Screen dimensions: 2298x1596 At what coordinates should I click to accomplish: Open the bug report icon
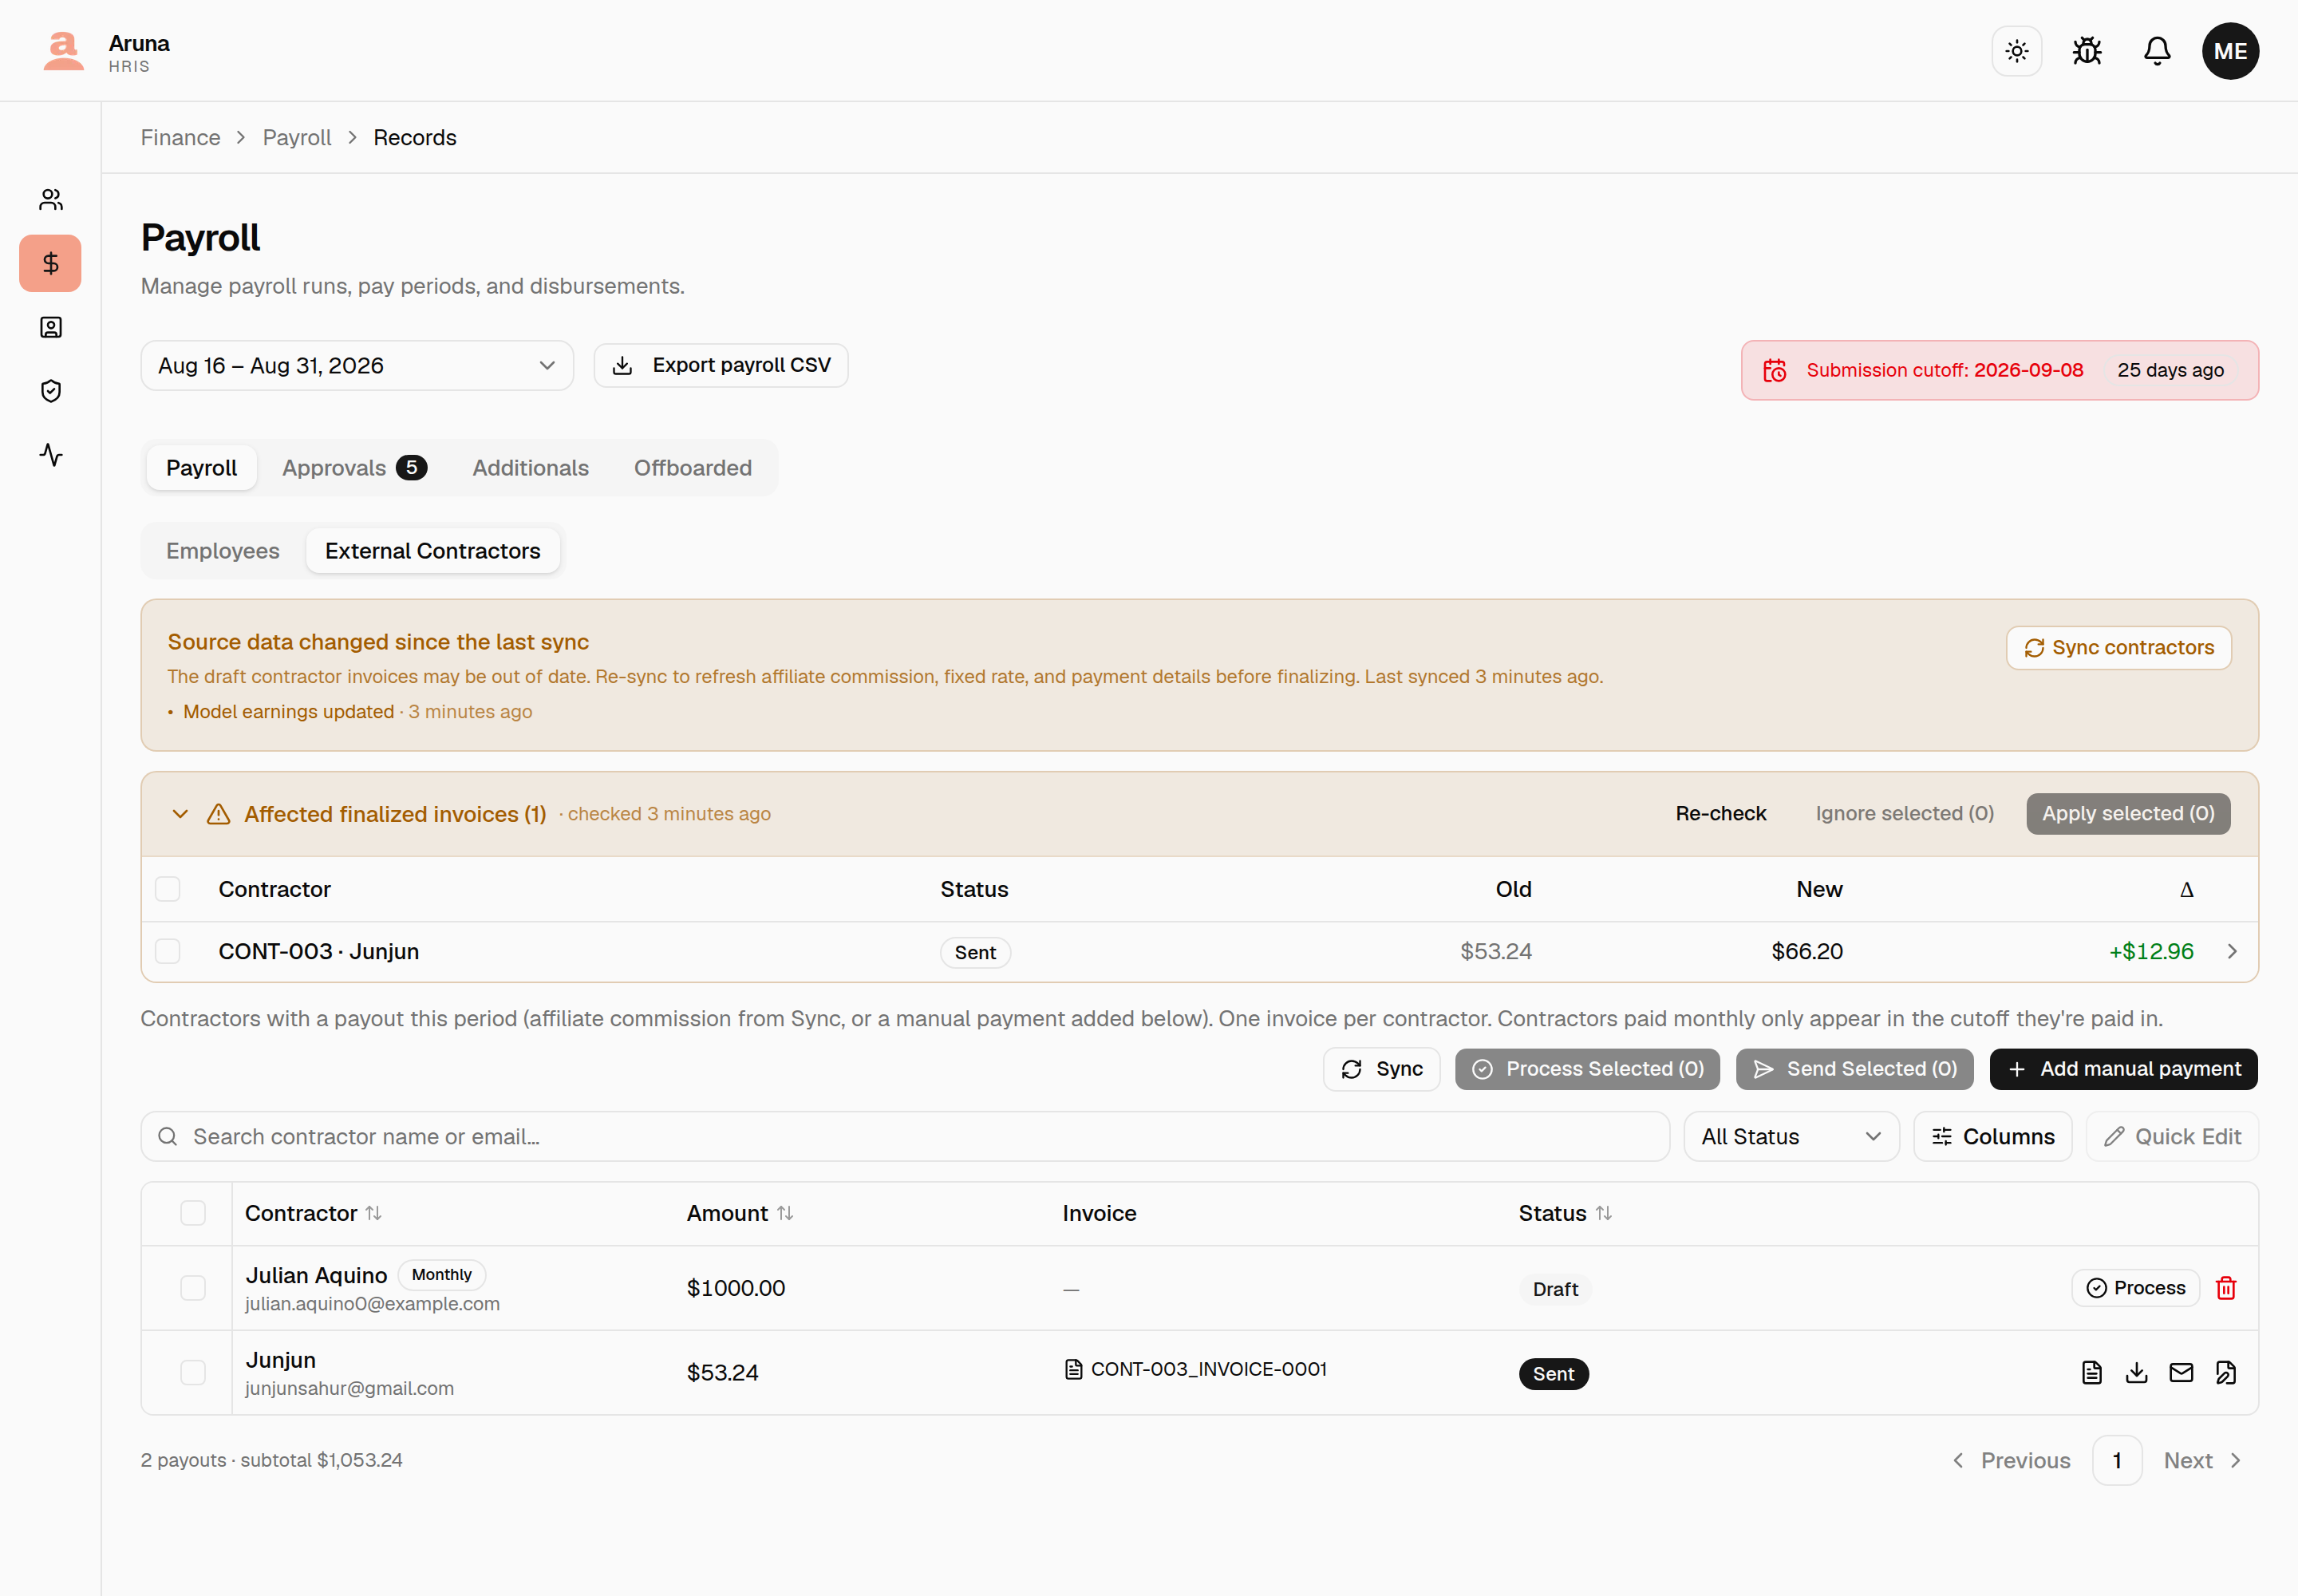[x=2086, y=51]
